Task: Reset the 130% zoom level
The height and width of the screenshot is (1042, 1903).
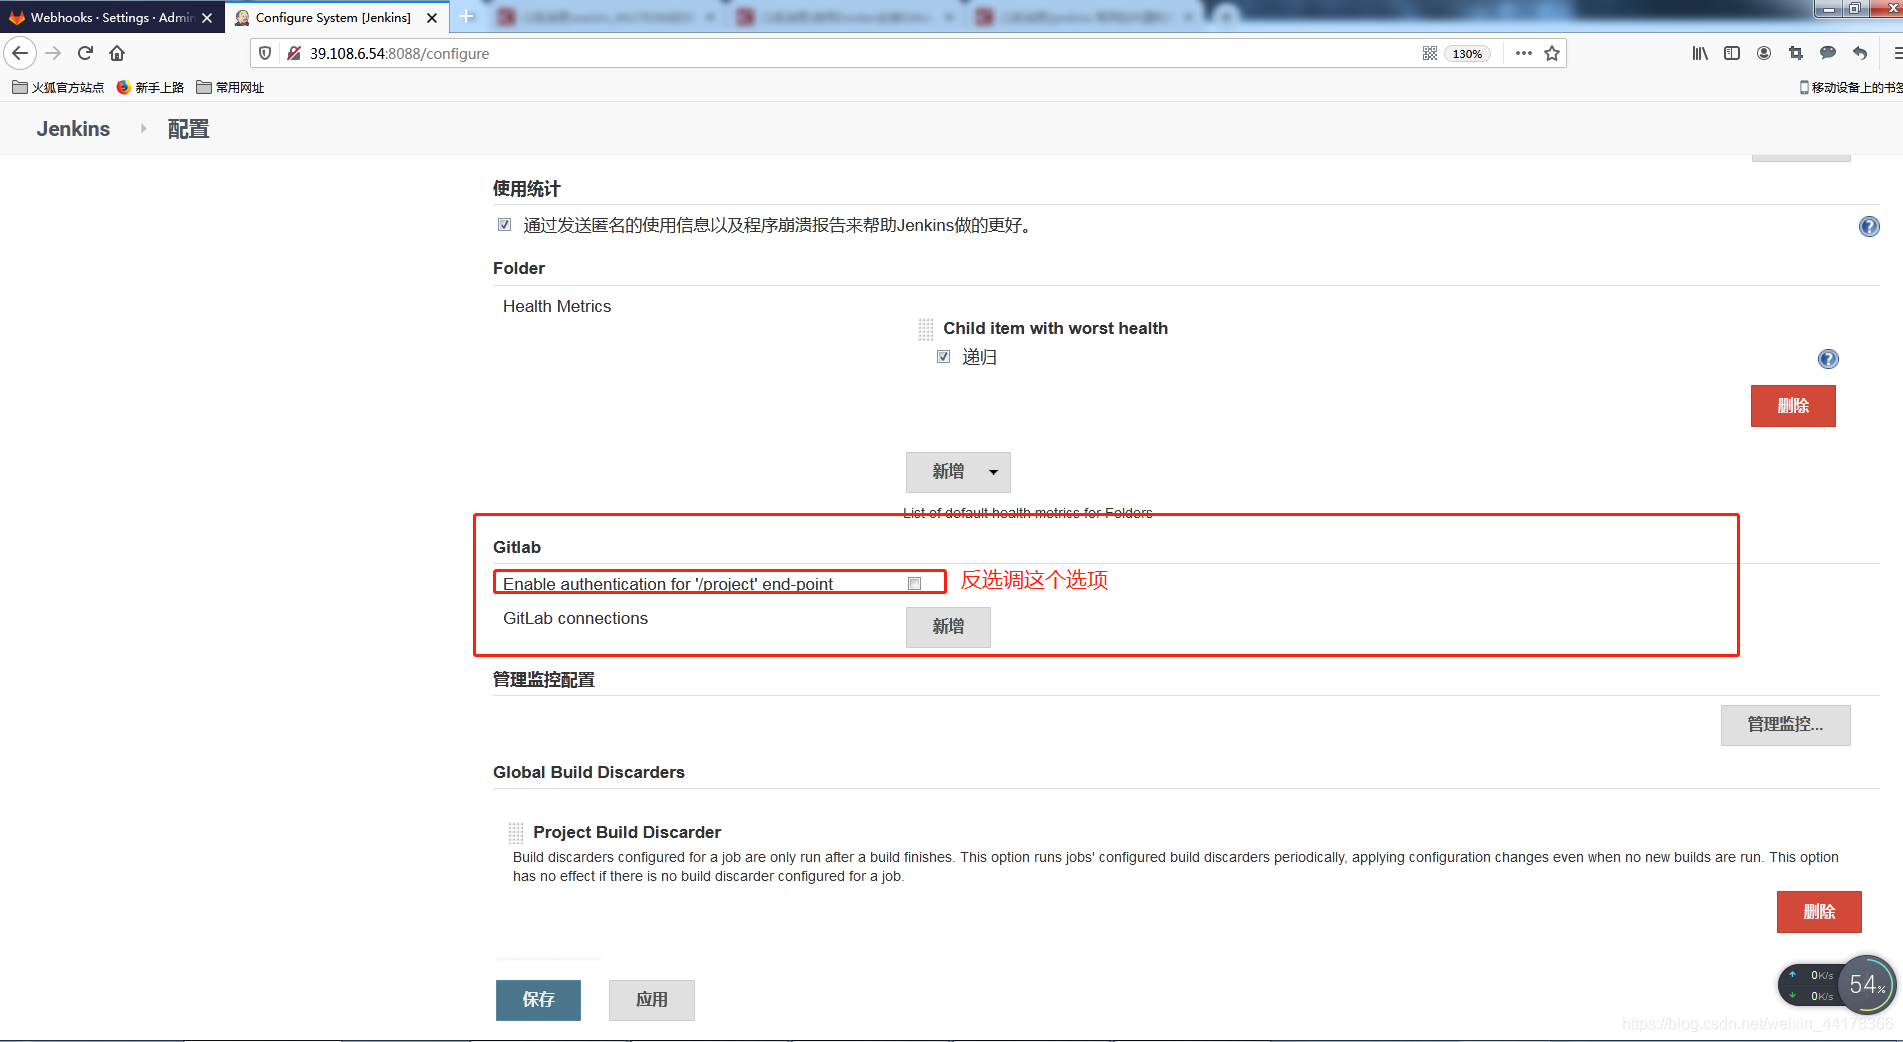Action: point(1467,54)
